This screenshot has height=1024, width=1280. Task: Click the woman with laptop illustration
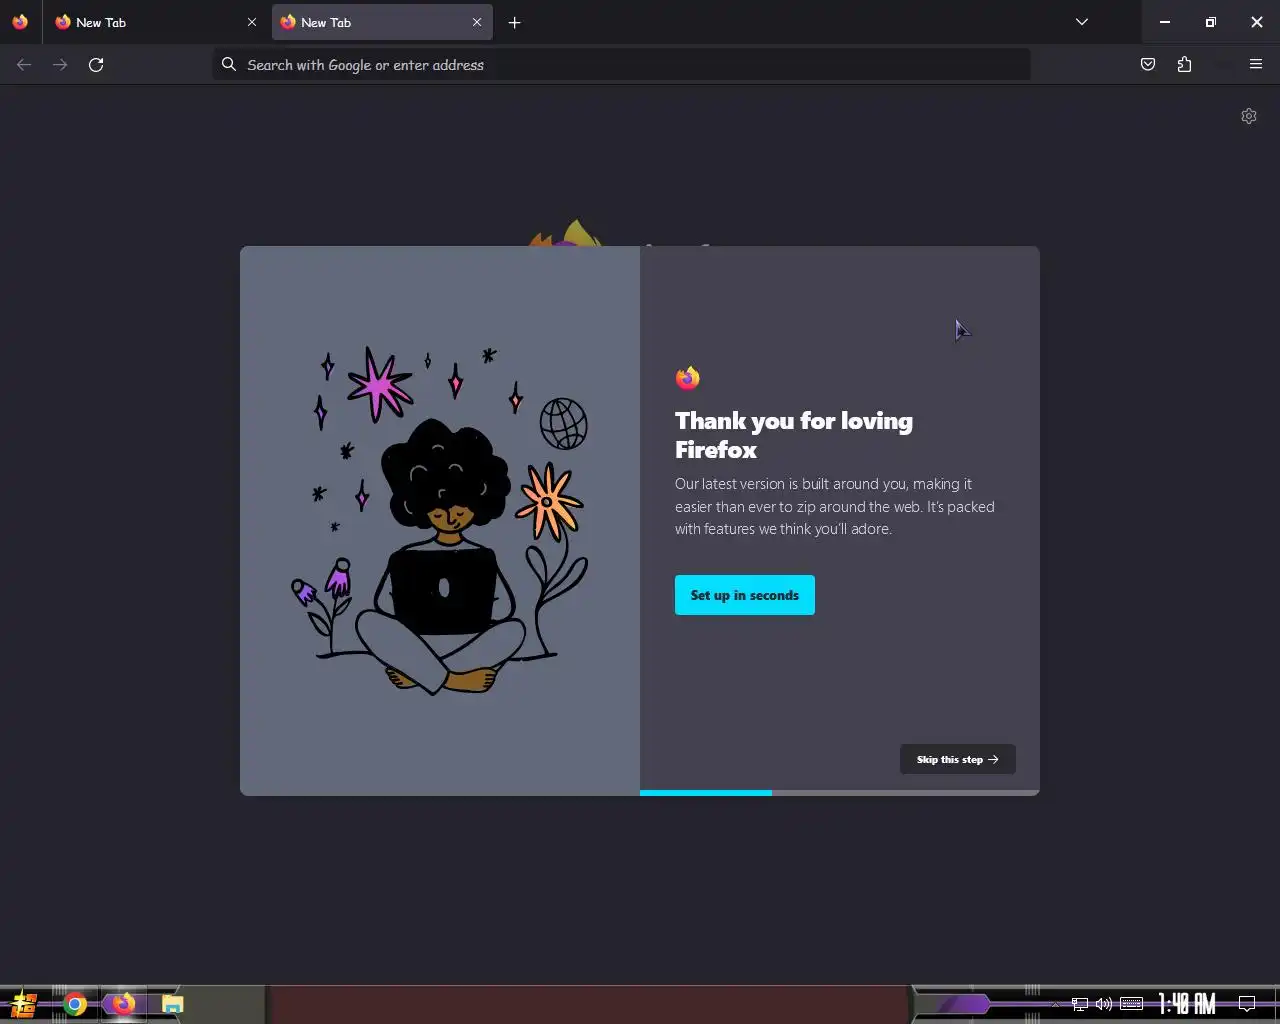[x=440, y=520]
